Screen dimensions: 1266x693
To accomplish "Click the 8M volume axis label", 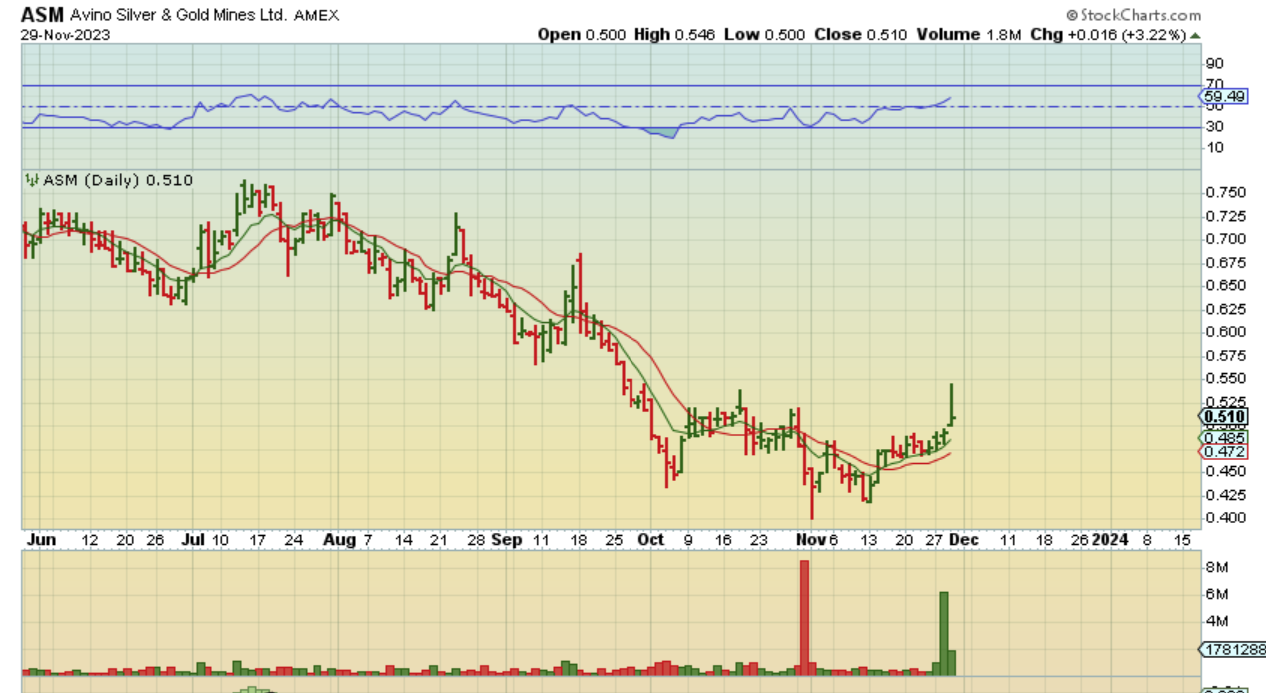I will pyautogui.click(x=1215, y=566).
